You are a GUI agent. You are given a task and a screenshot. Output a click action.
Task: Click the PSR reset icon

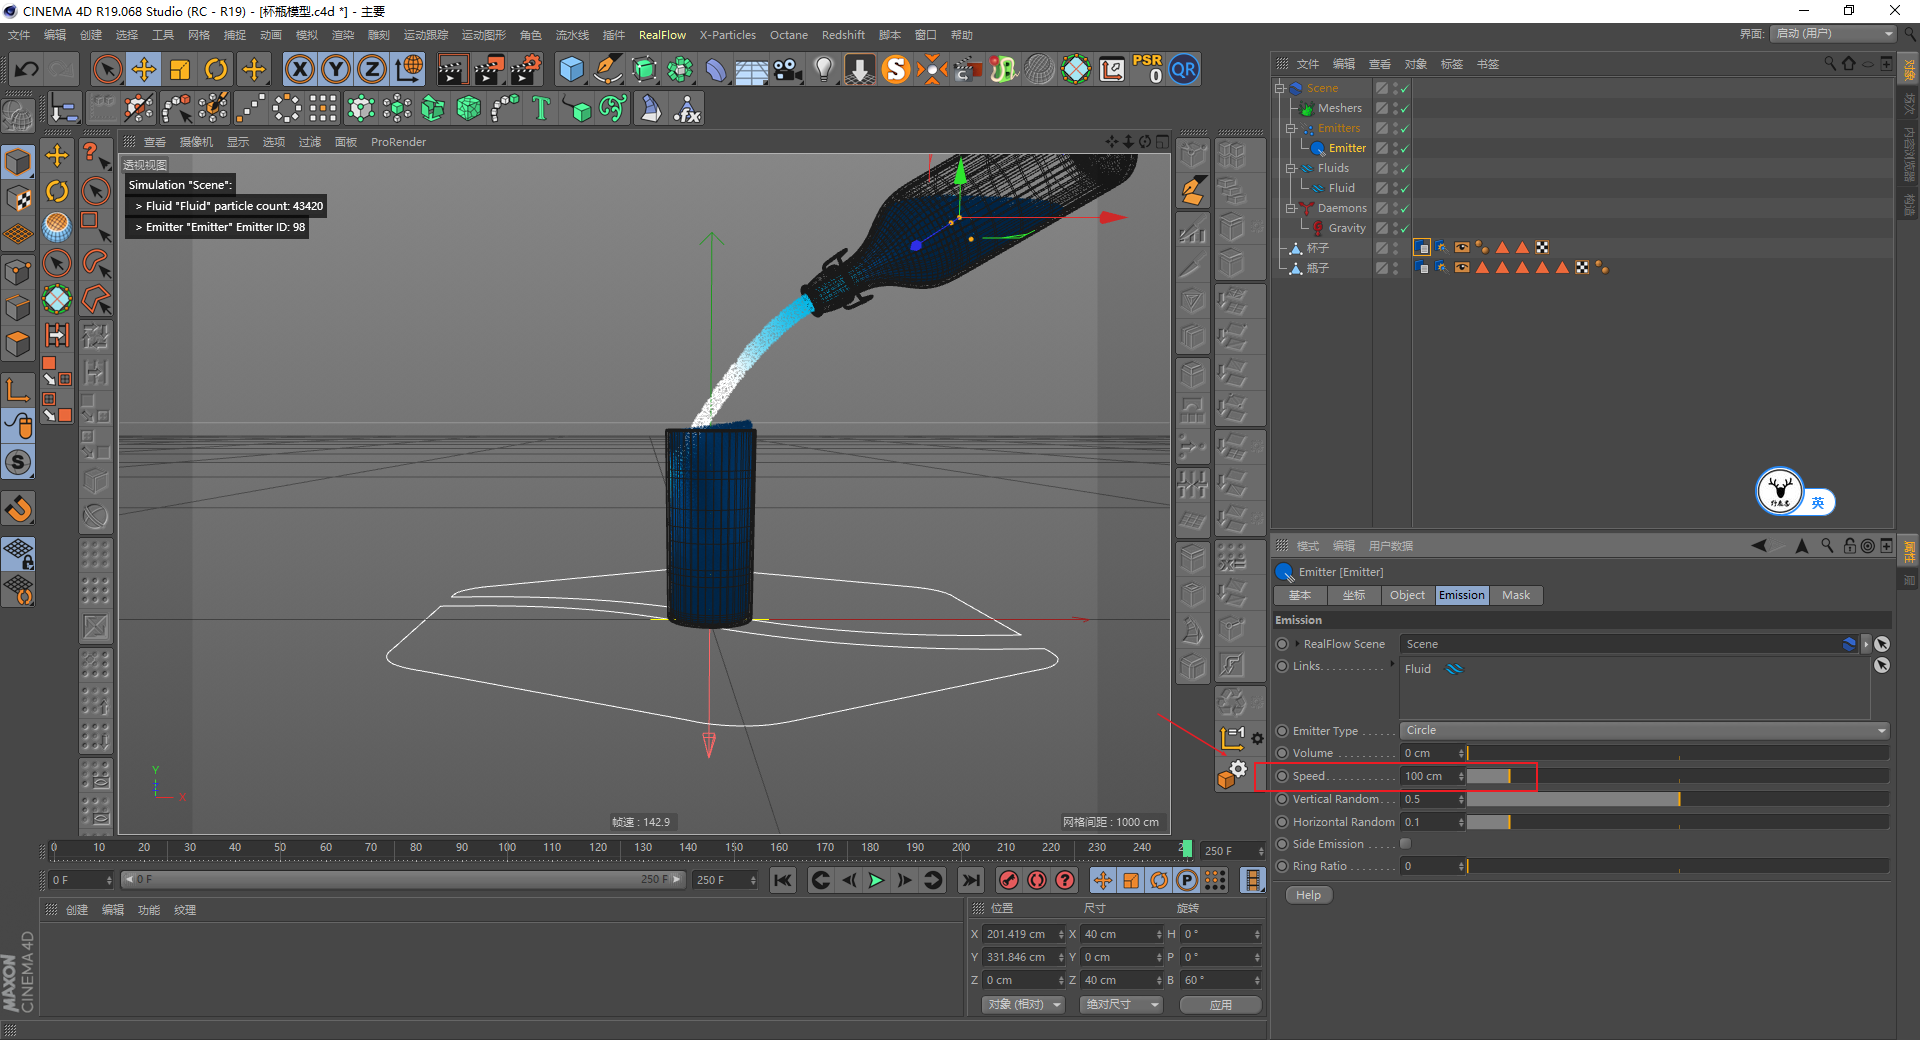coord(1147,69)
